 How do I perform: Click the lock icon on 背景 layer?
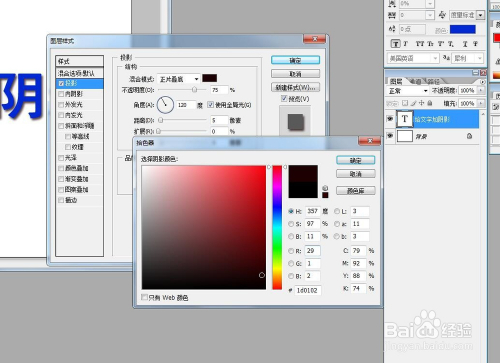coord(469,136)
